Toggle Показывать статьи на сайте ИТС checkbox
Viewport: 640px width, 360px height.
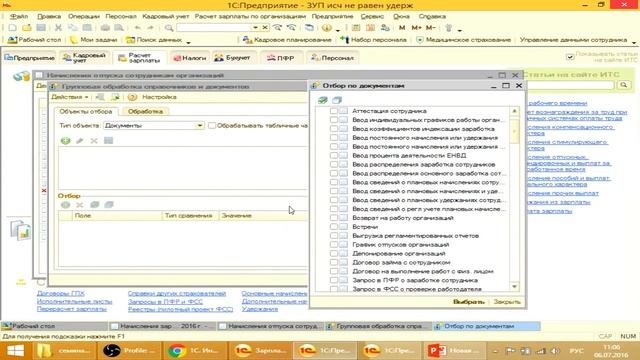coord(570,57)
